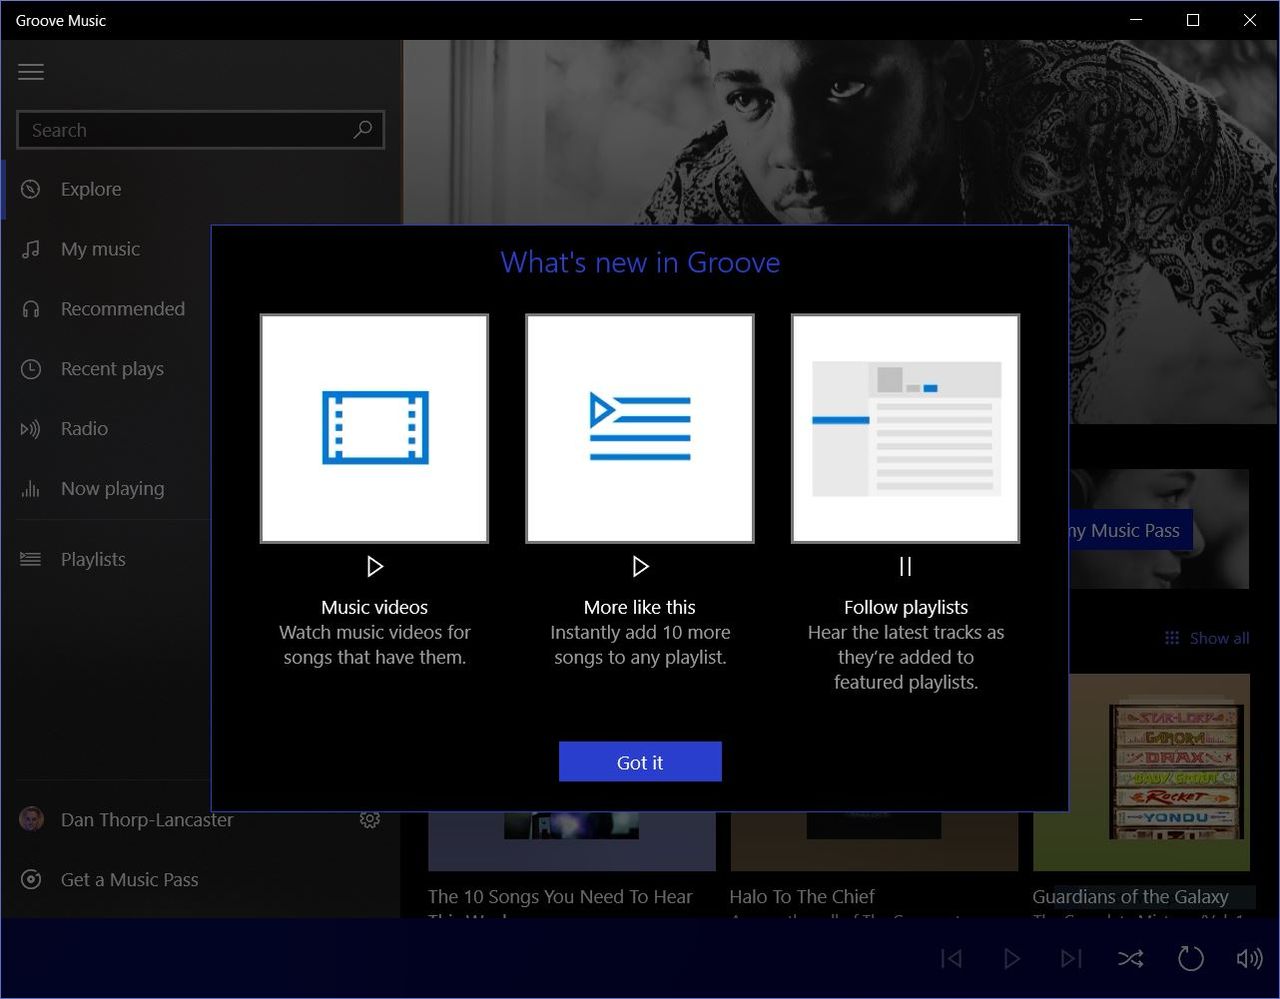Open The 10 Songs You Need To Hear

click(x=560, y=897)
